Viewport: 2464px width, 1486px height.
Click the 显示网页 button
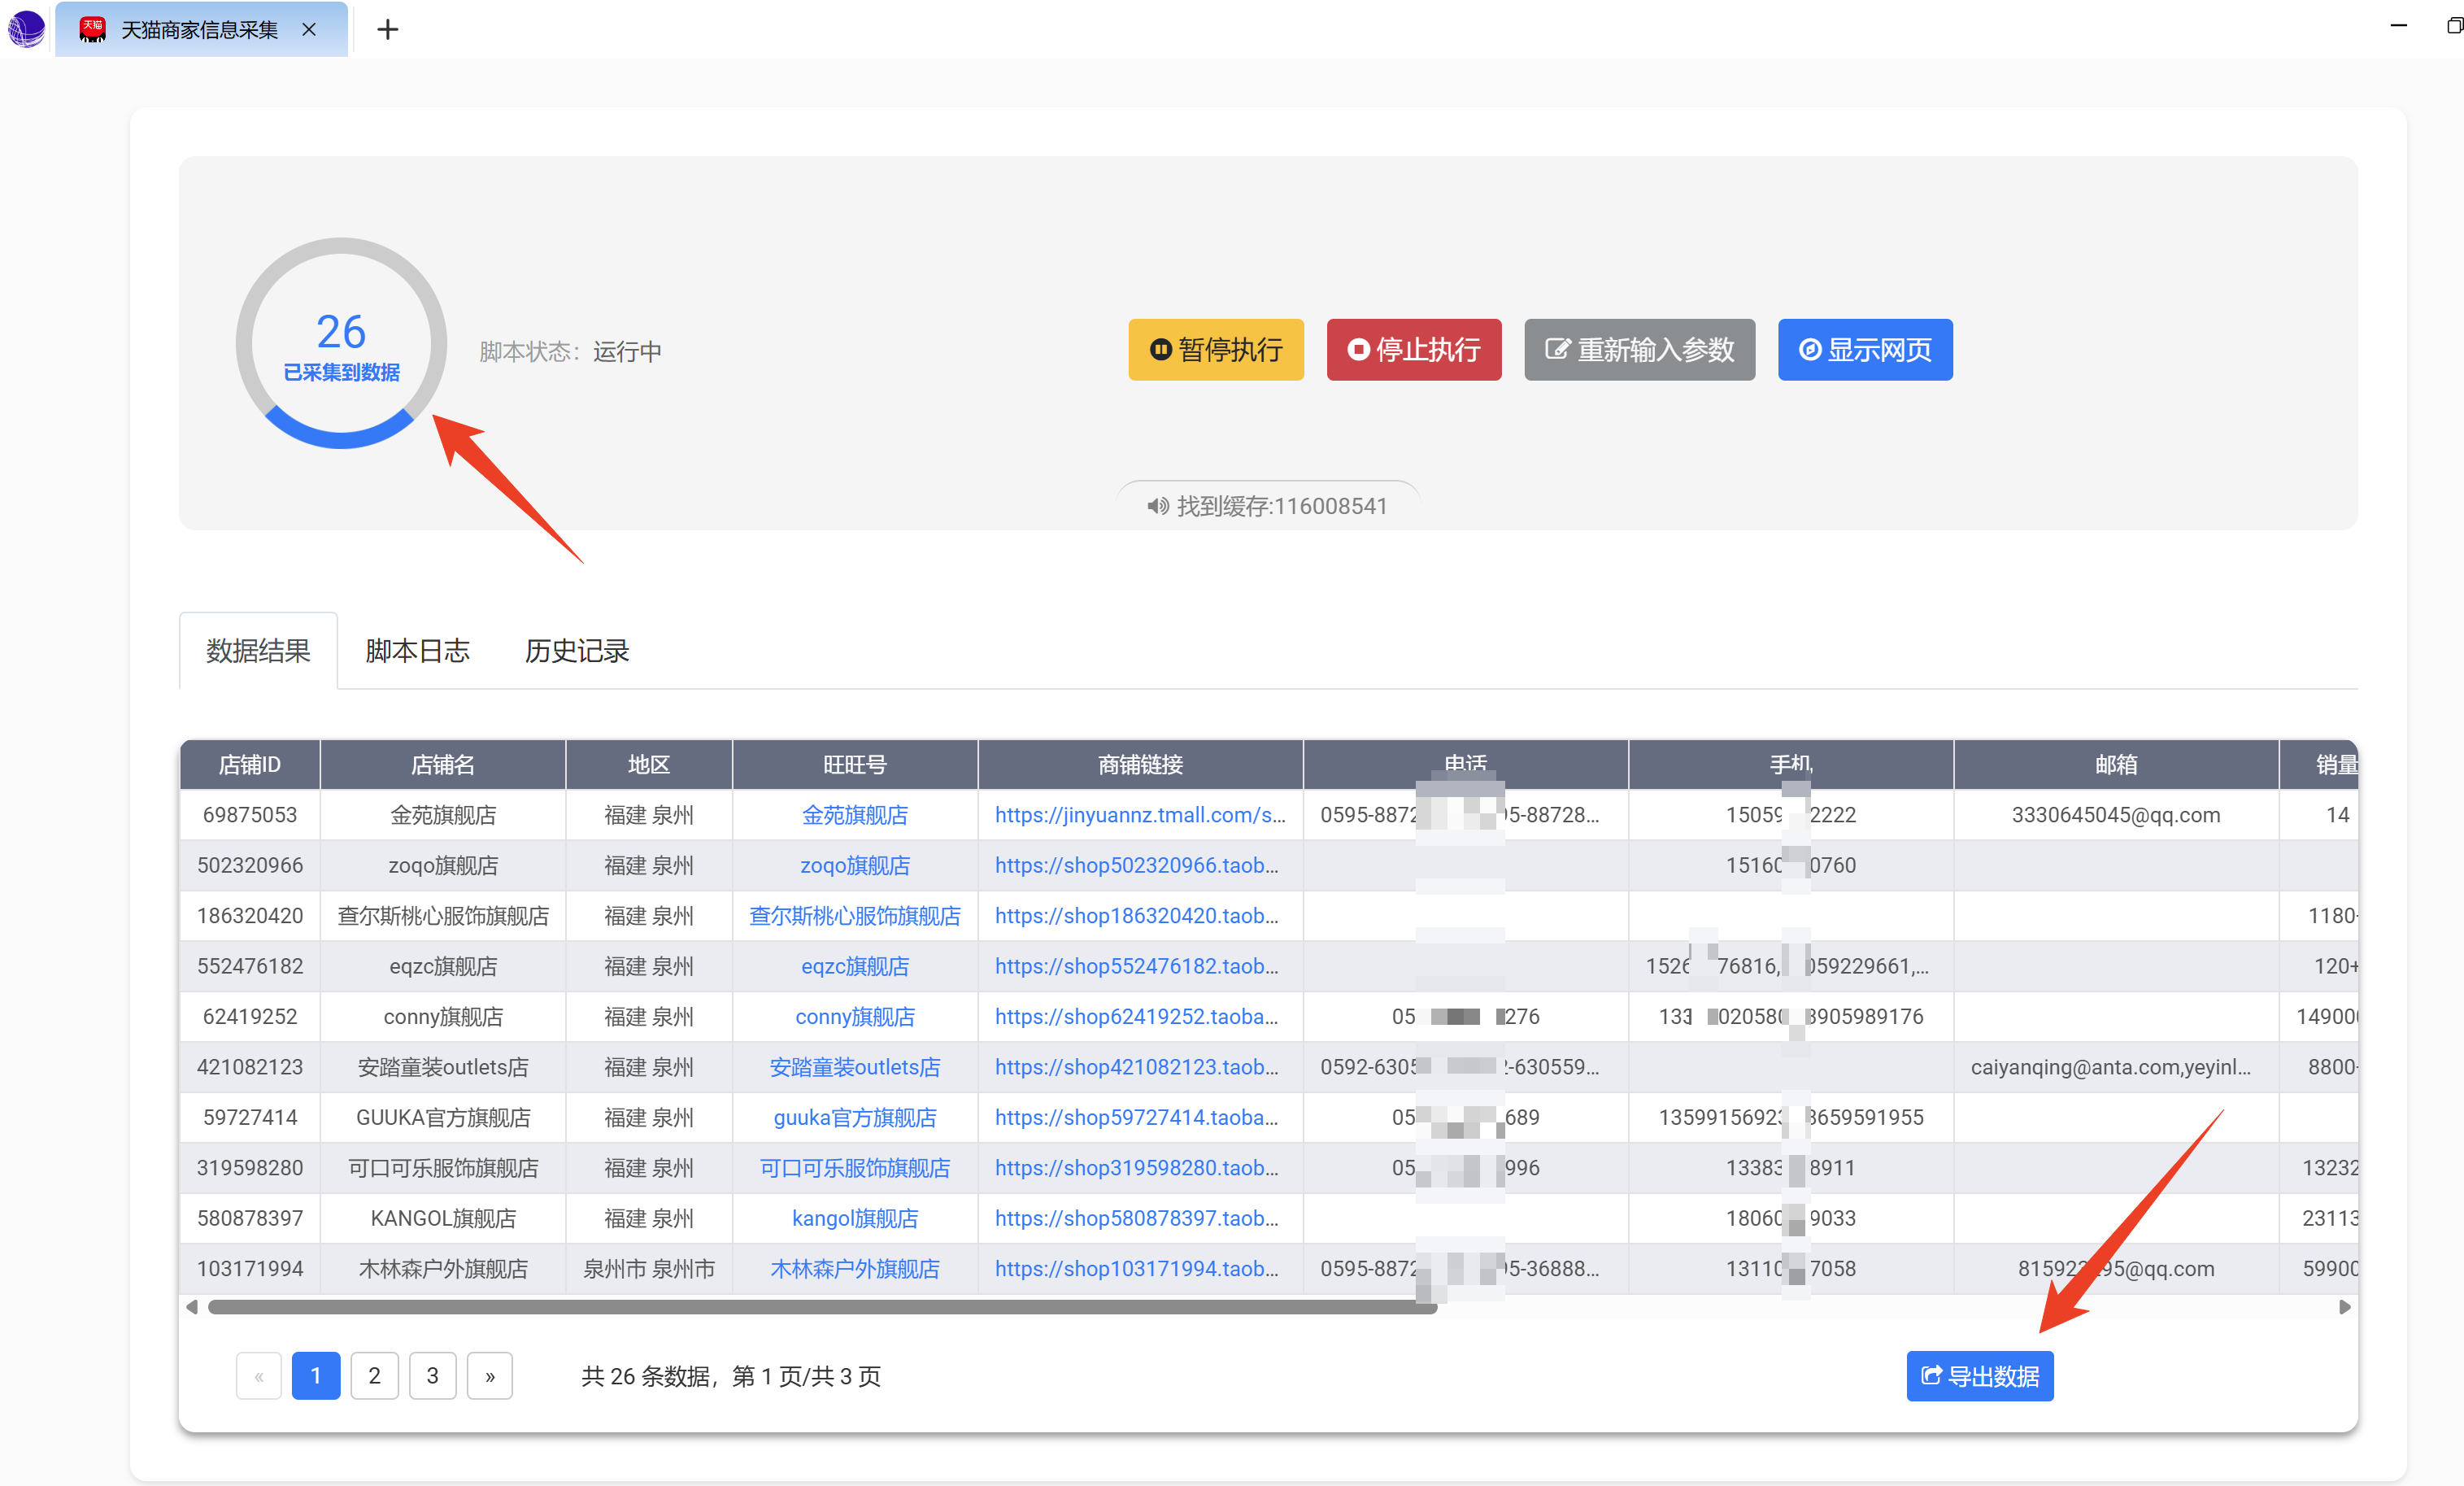(1865, 350)
